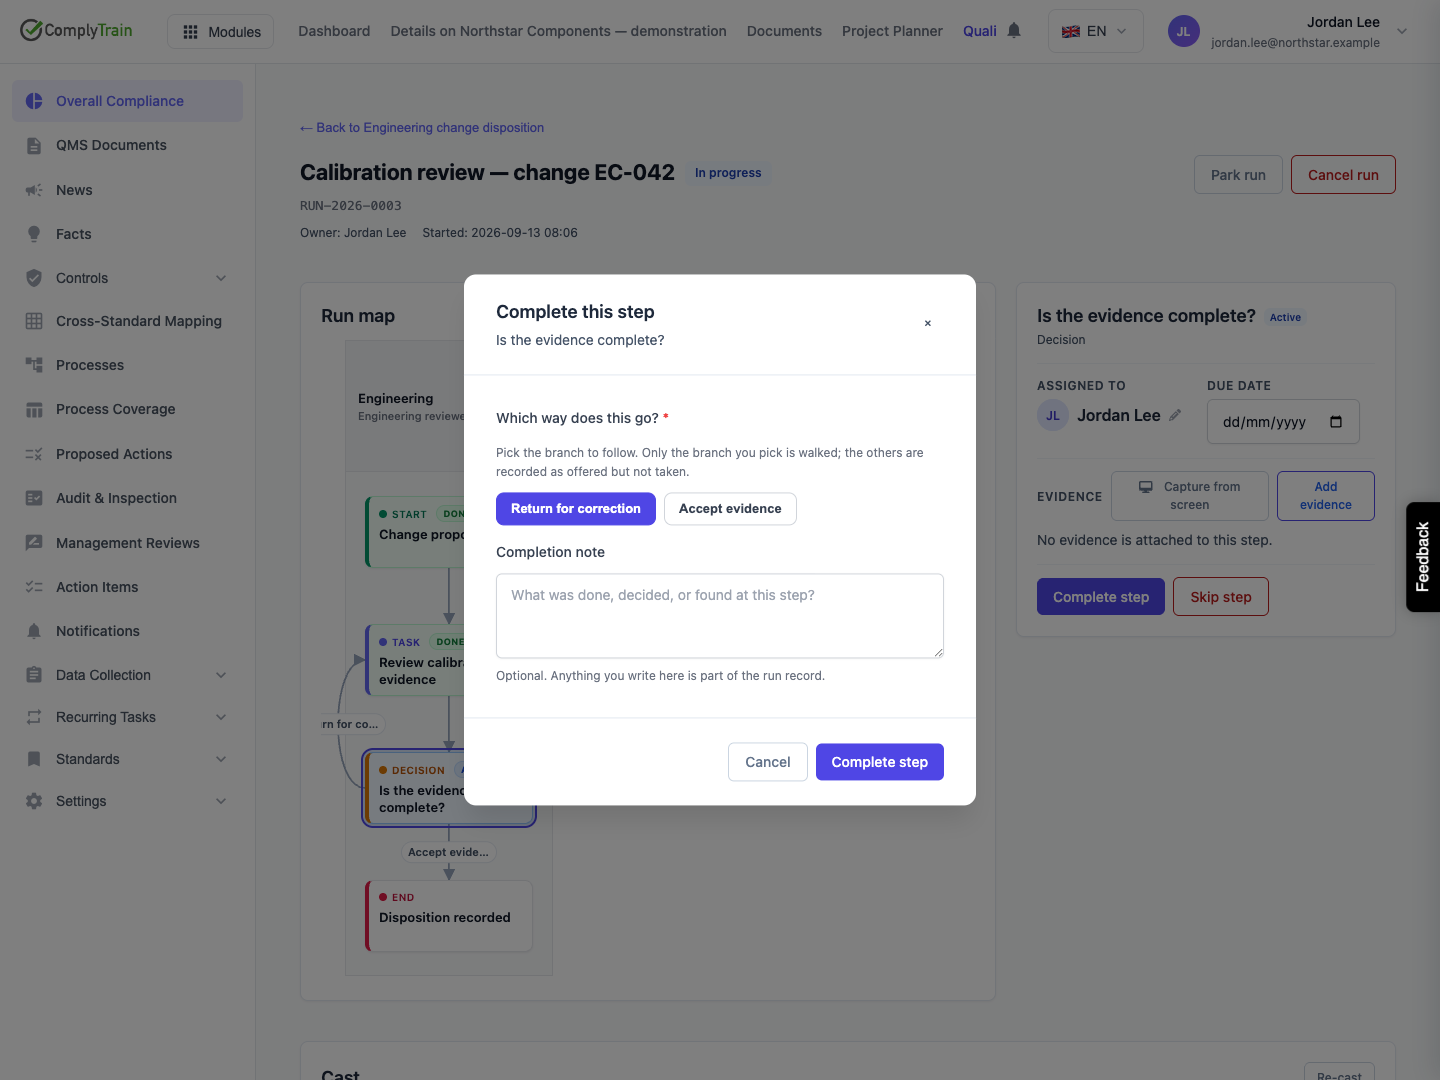1440x1080 pixels.
Task: Click the Action Items checklist icon
Action: tap(34, 587)
